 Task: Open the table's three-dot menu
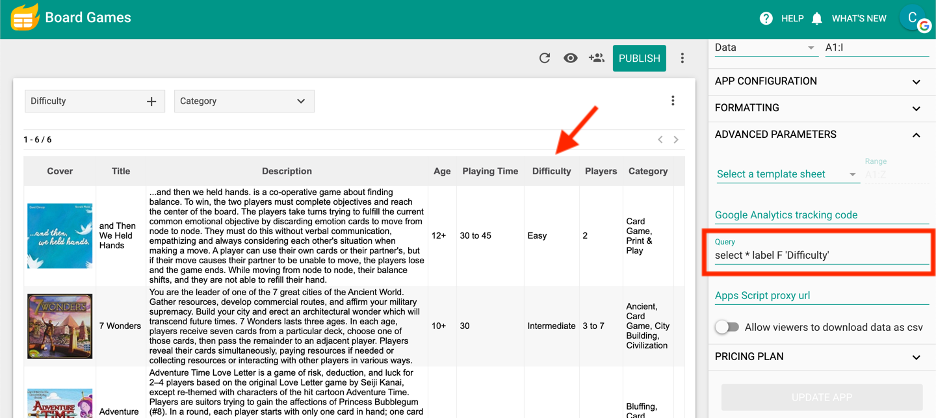click(673, 100)
